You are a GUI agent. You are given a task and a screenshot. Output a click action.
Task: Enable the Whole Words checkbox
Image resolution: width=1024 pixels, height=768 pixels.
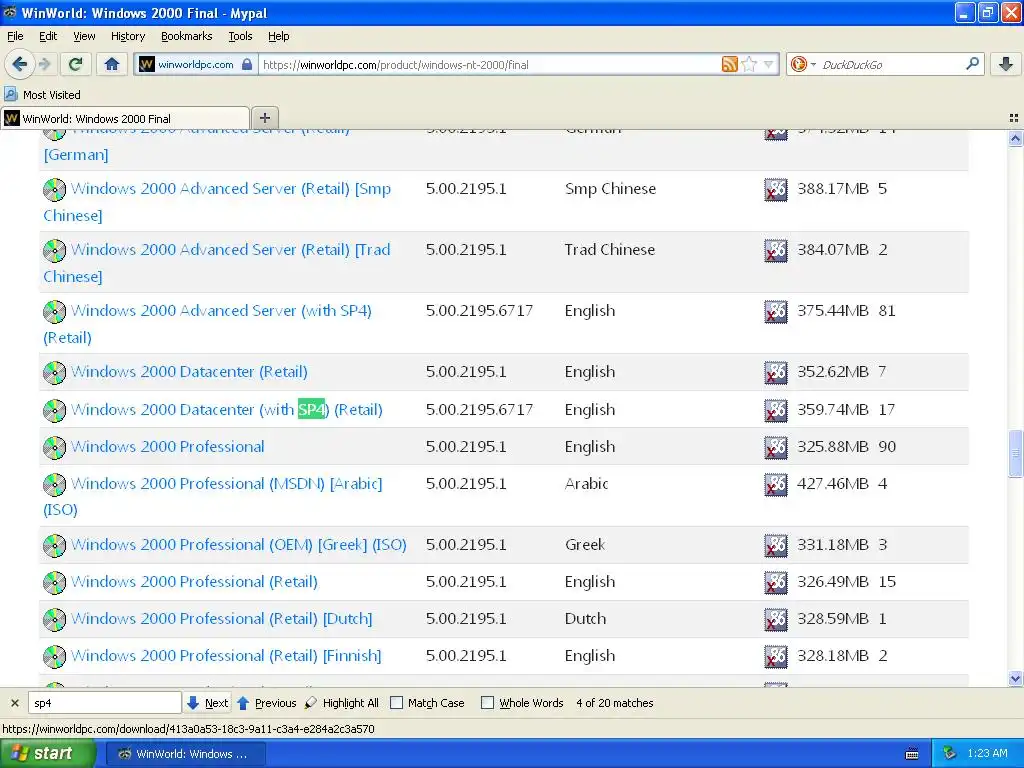point(487,703)
